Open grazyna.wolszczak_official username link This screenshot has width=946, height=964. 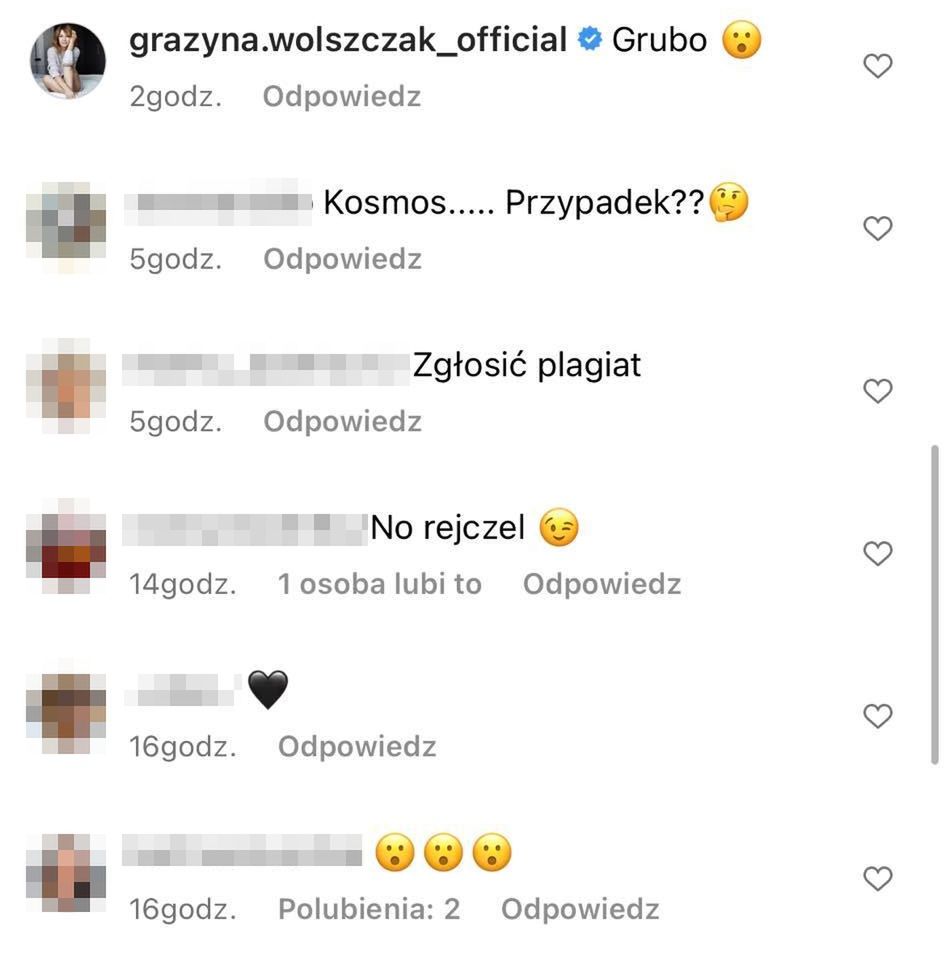[348, 41]
